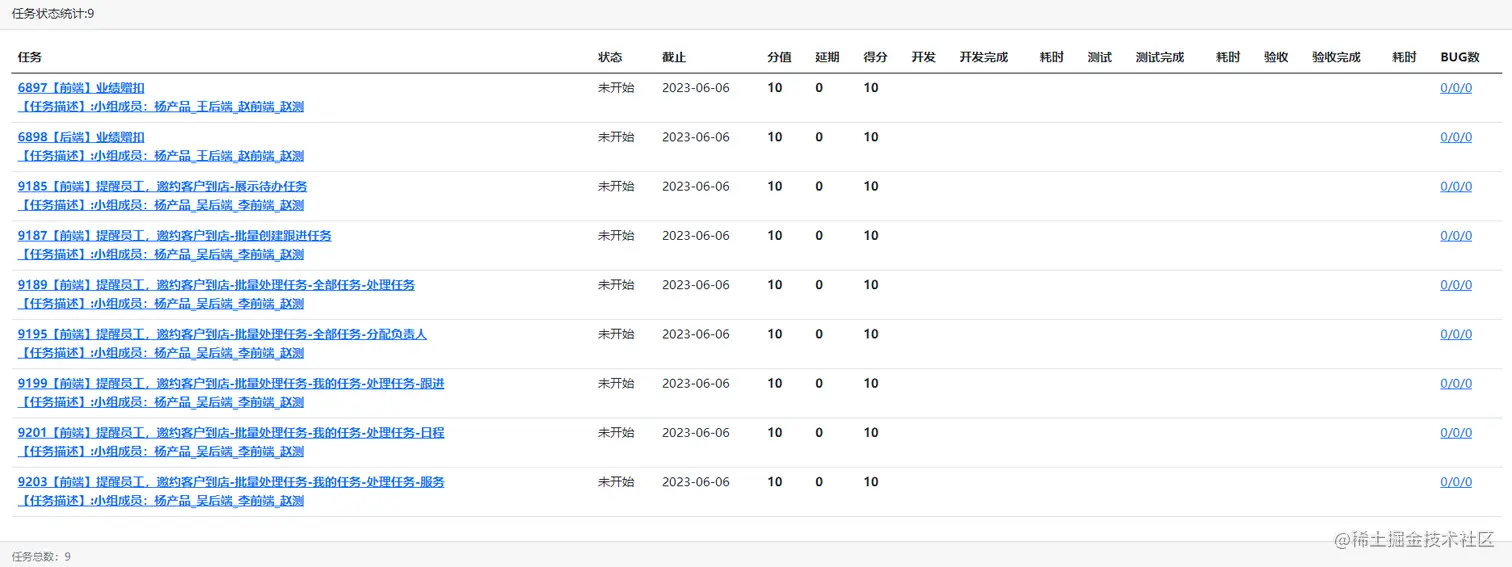Click the BUG数 column header

[1460, 58]
